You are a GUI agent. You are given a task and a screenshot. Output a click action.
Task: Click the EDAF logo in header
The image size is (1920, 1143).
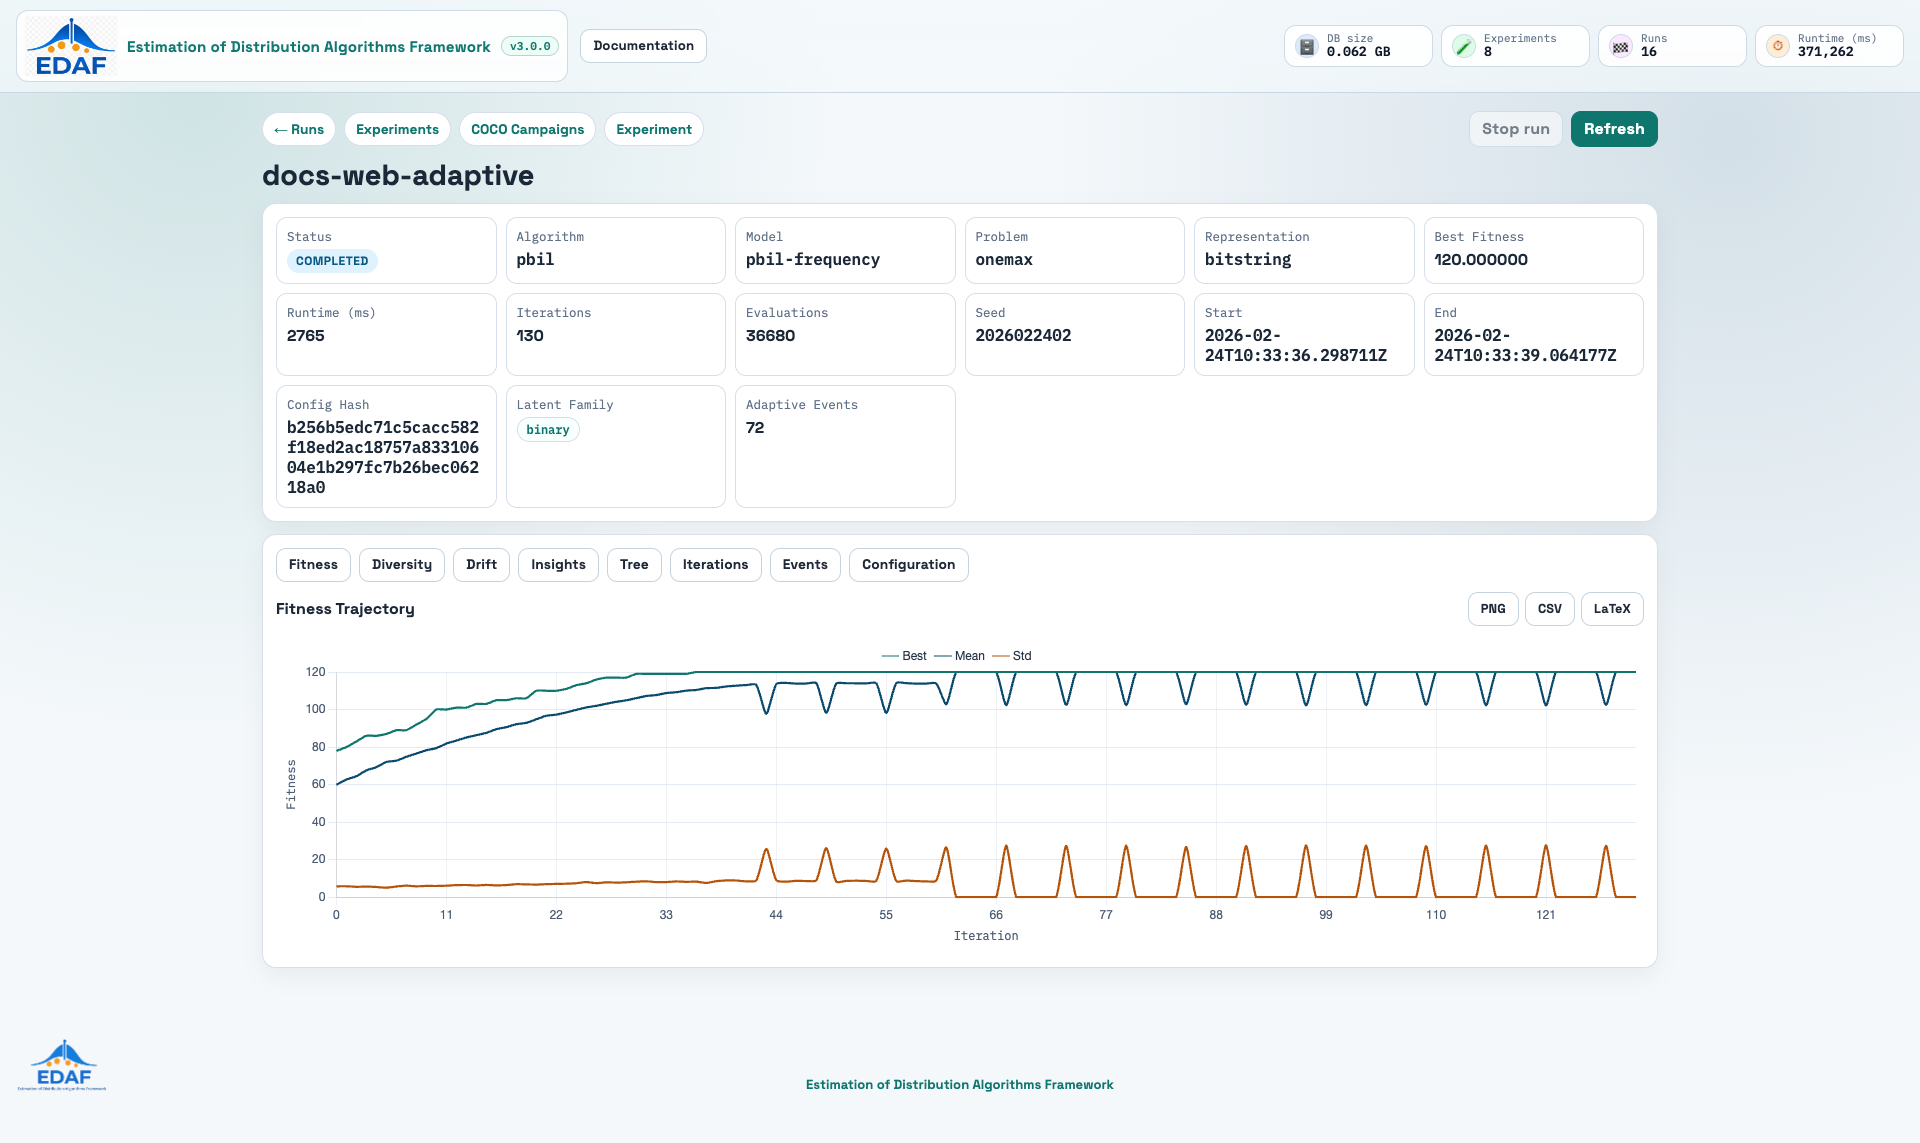point(70,46)
